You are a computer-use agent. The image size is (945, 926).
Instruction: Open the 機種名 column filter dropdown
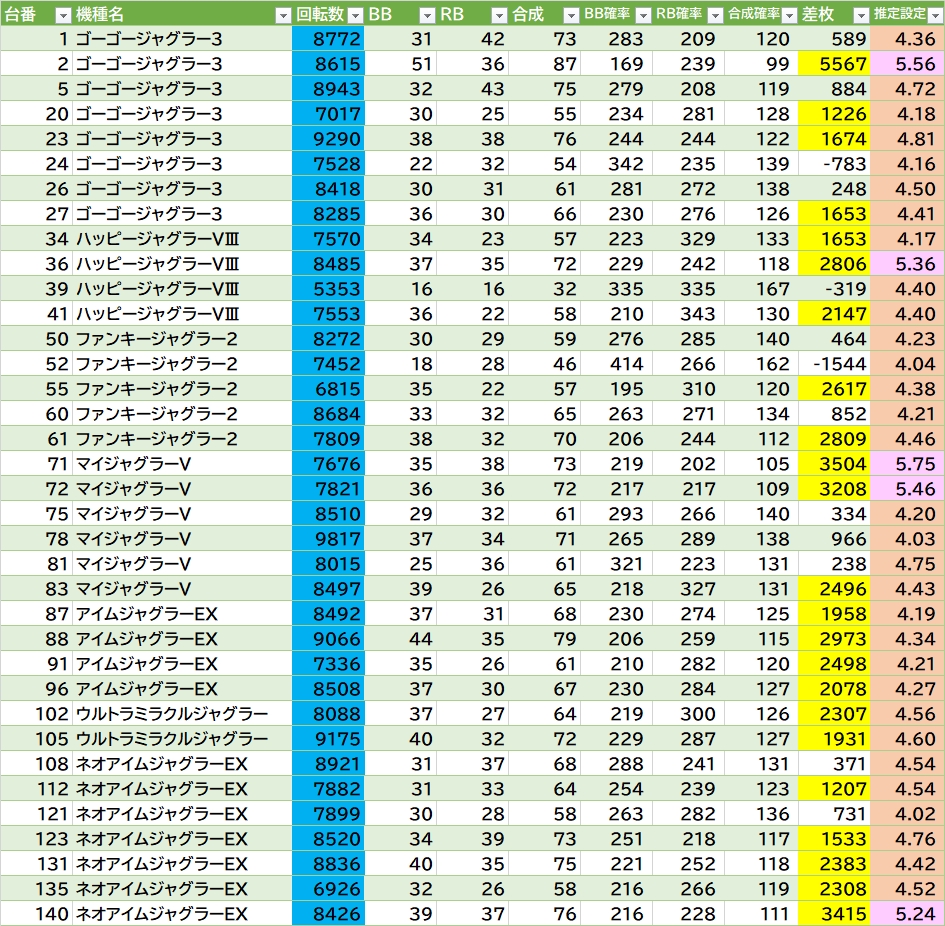282,15
